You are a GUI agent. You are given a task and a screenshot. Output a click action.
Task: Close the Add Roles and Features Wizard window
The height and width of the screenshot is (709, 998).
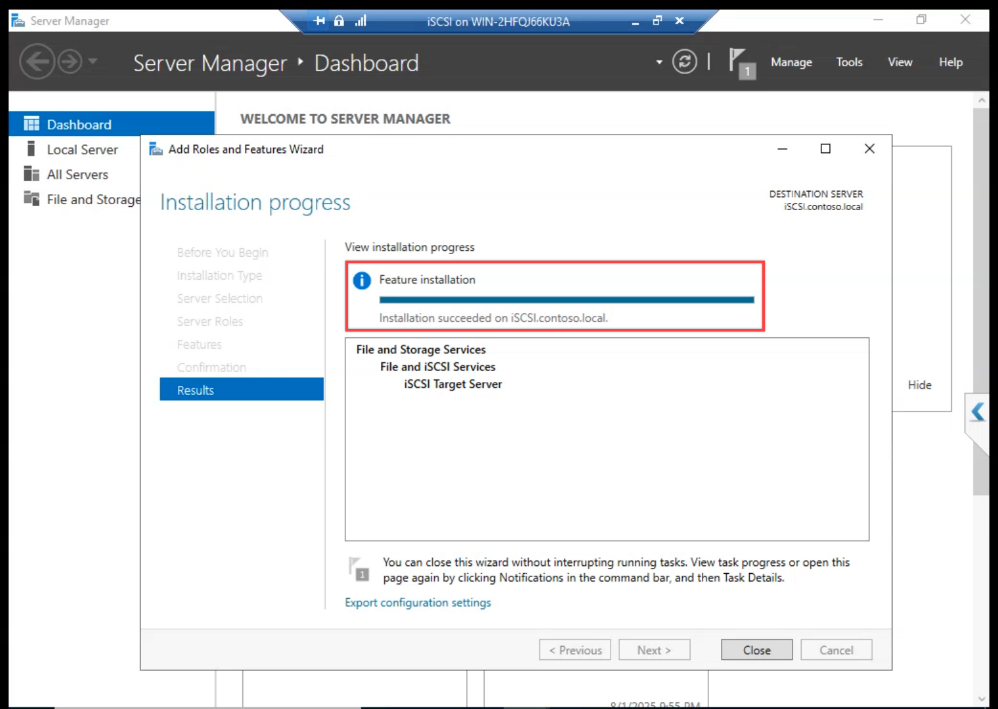click(x=869, y=148)
